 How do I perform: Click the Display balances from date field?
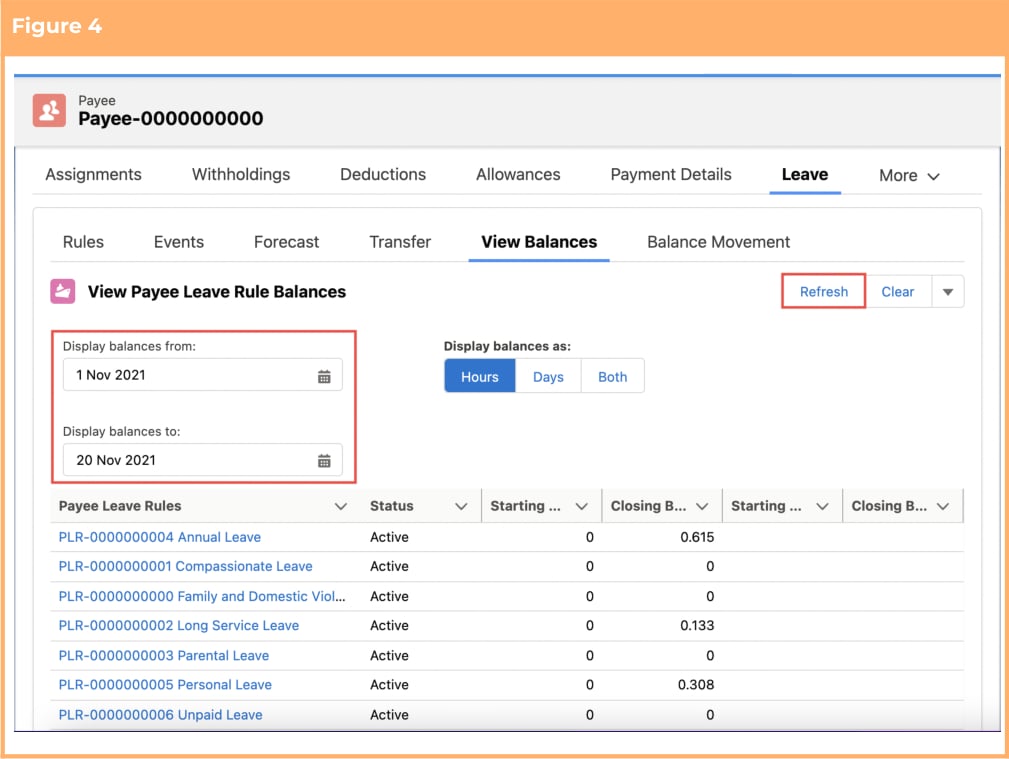pos(203,375)
